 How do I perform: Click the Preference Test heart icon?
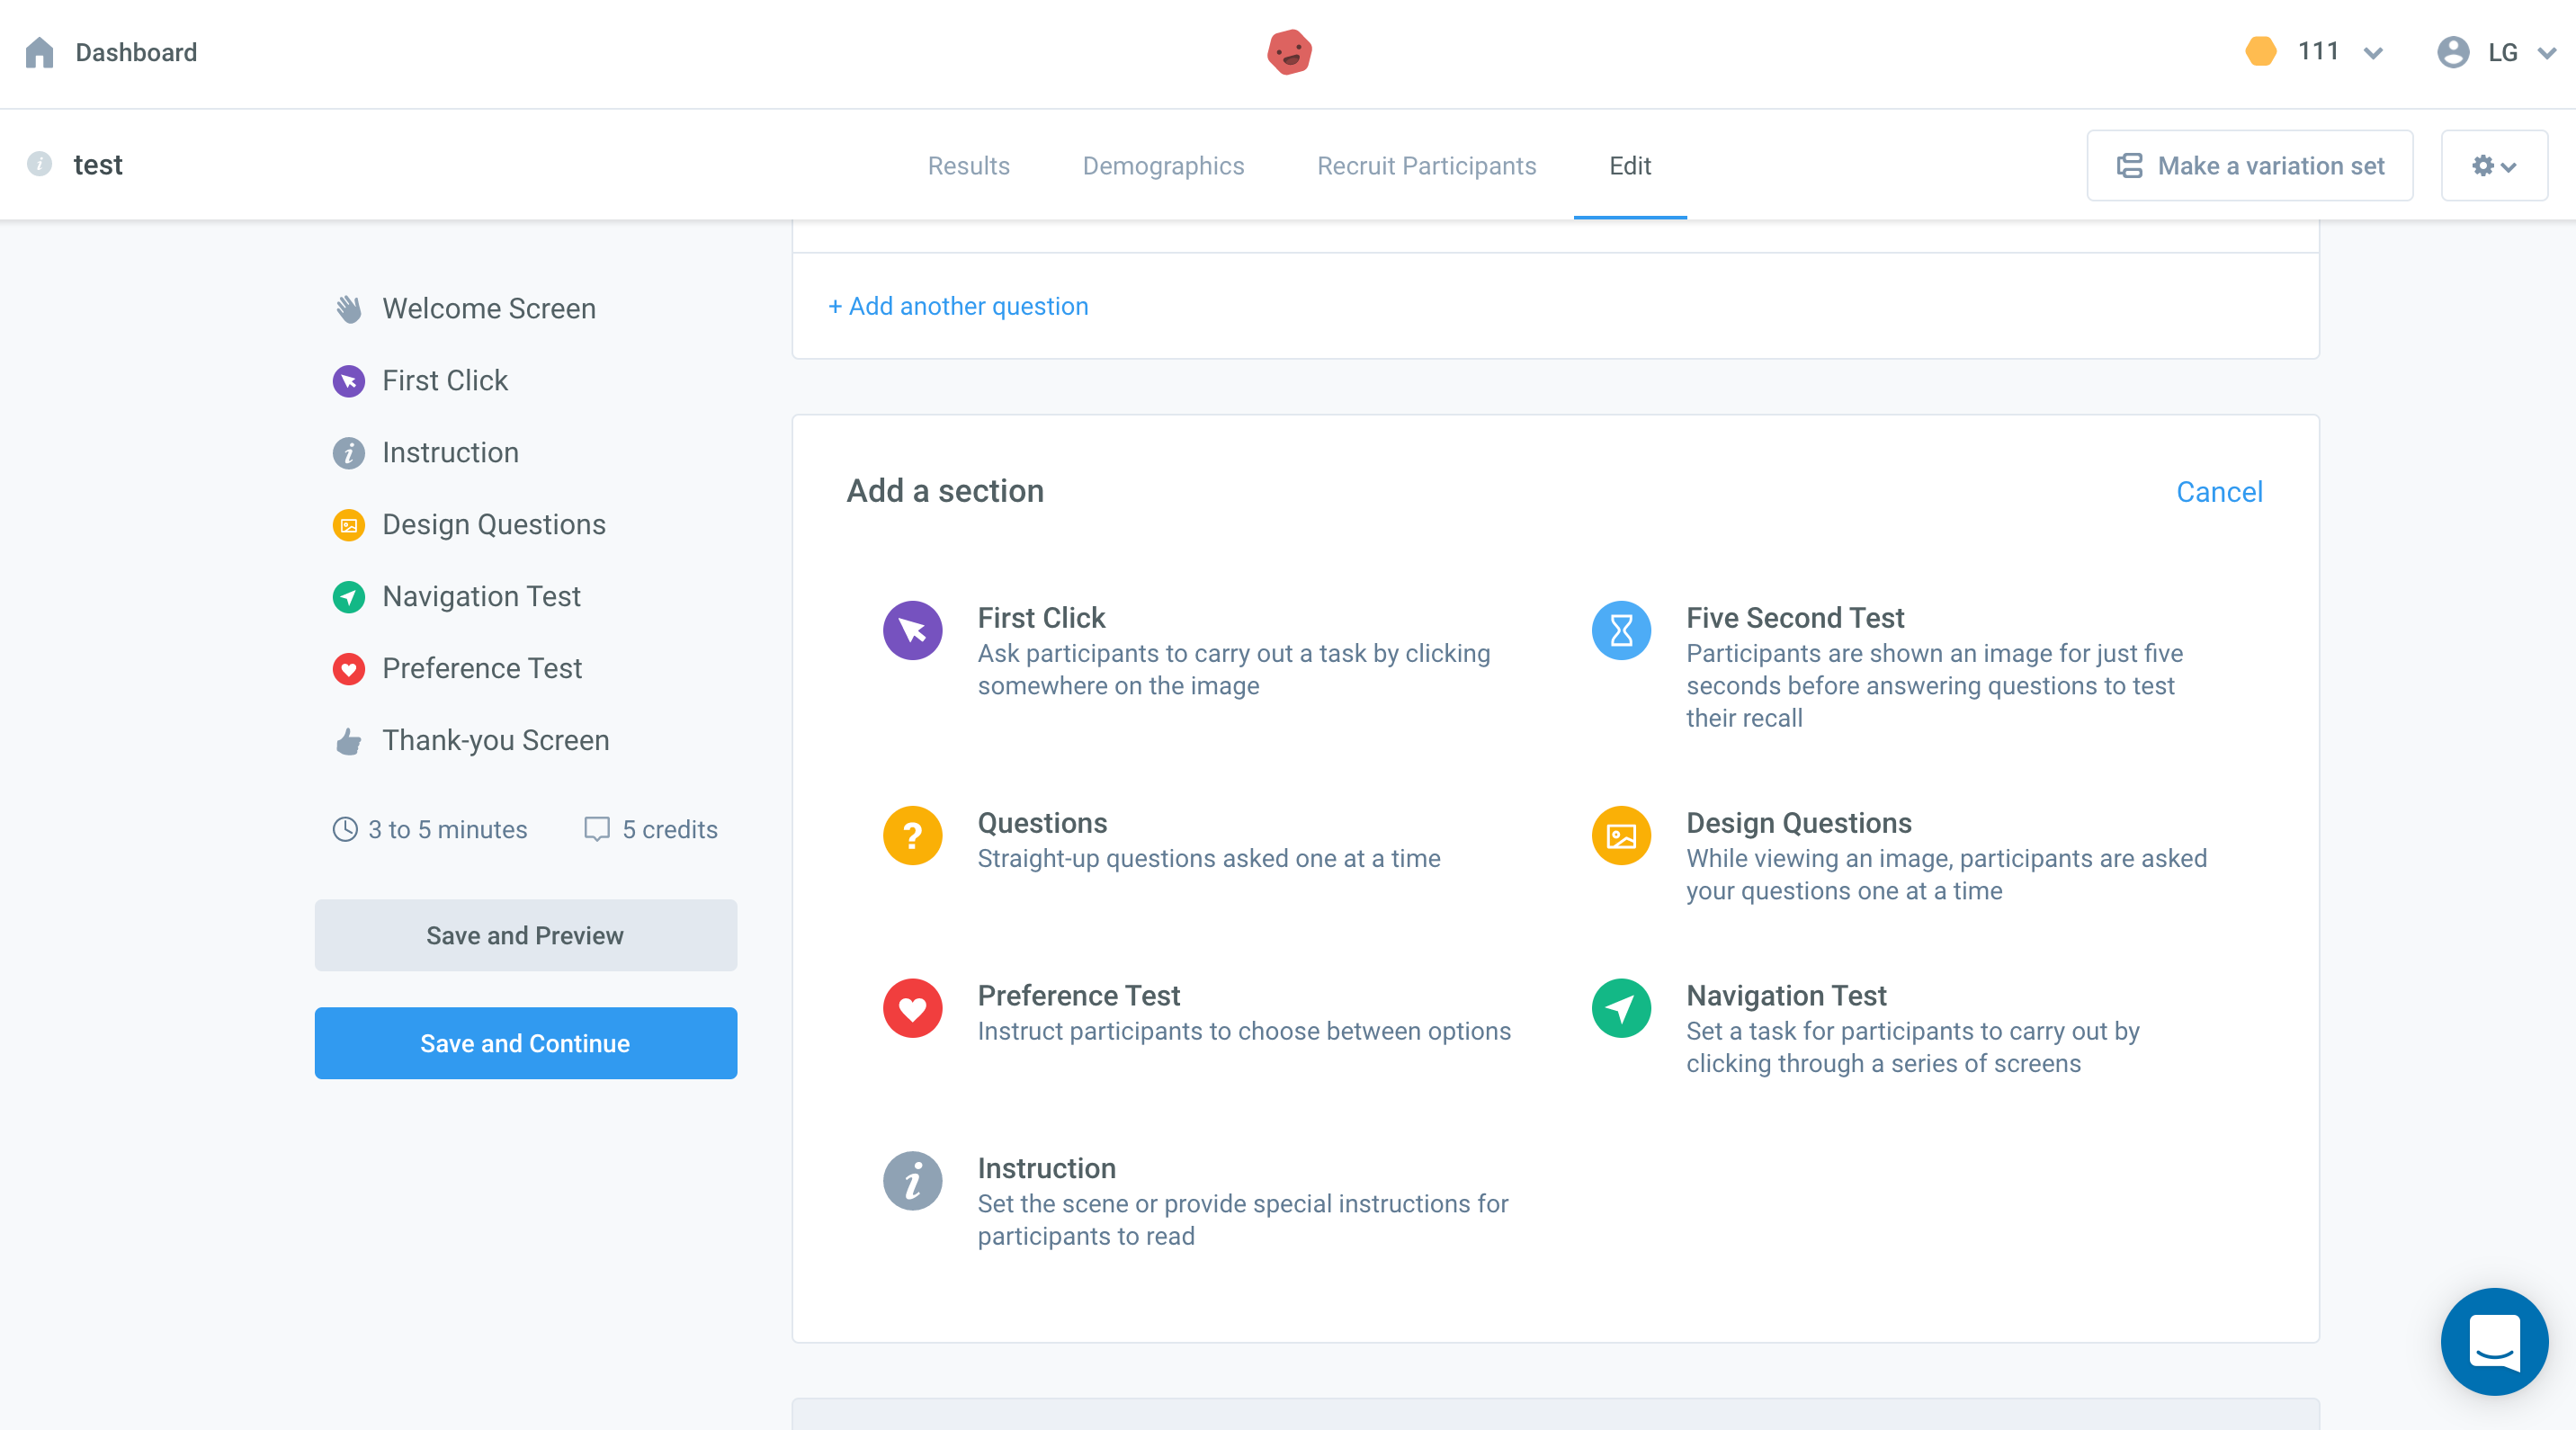coord(912,1008)
